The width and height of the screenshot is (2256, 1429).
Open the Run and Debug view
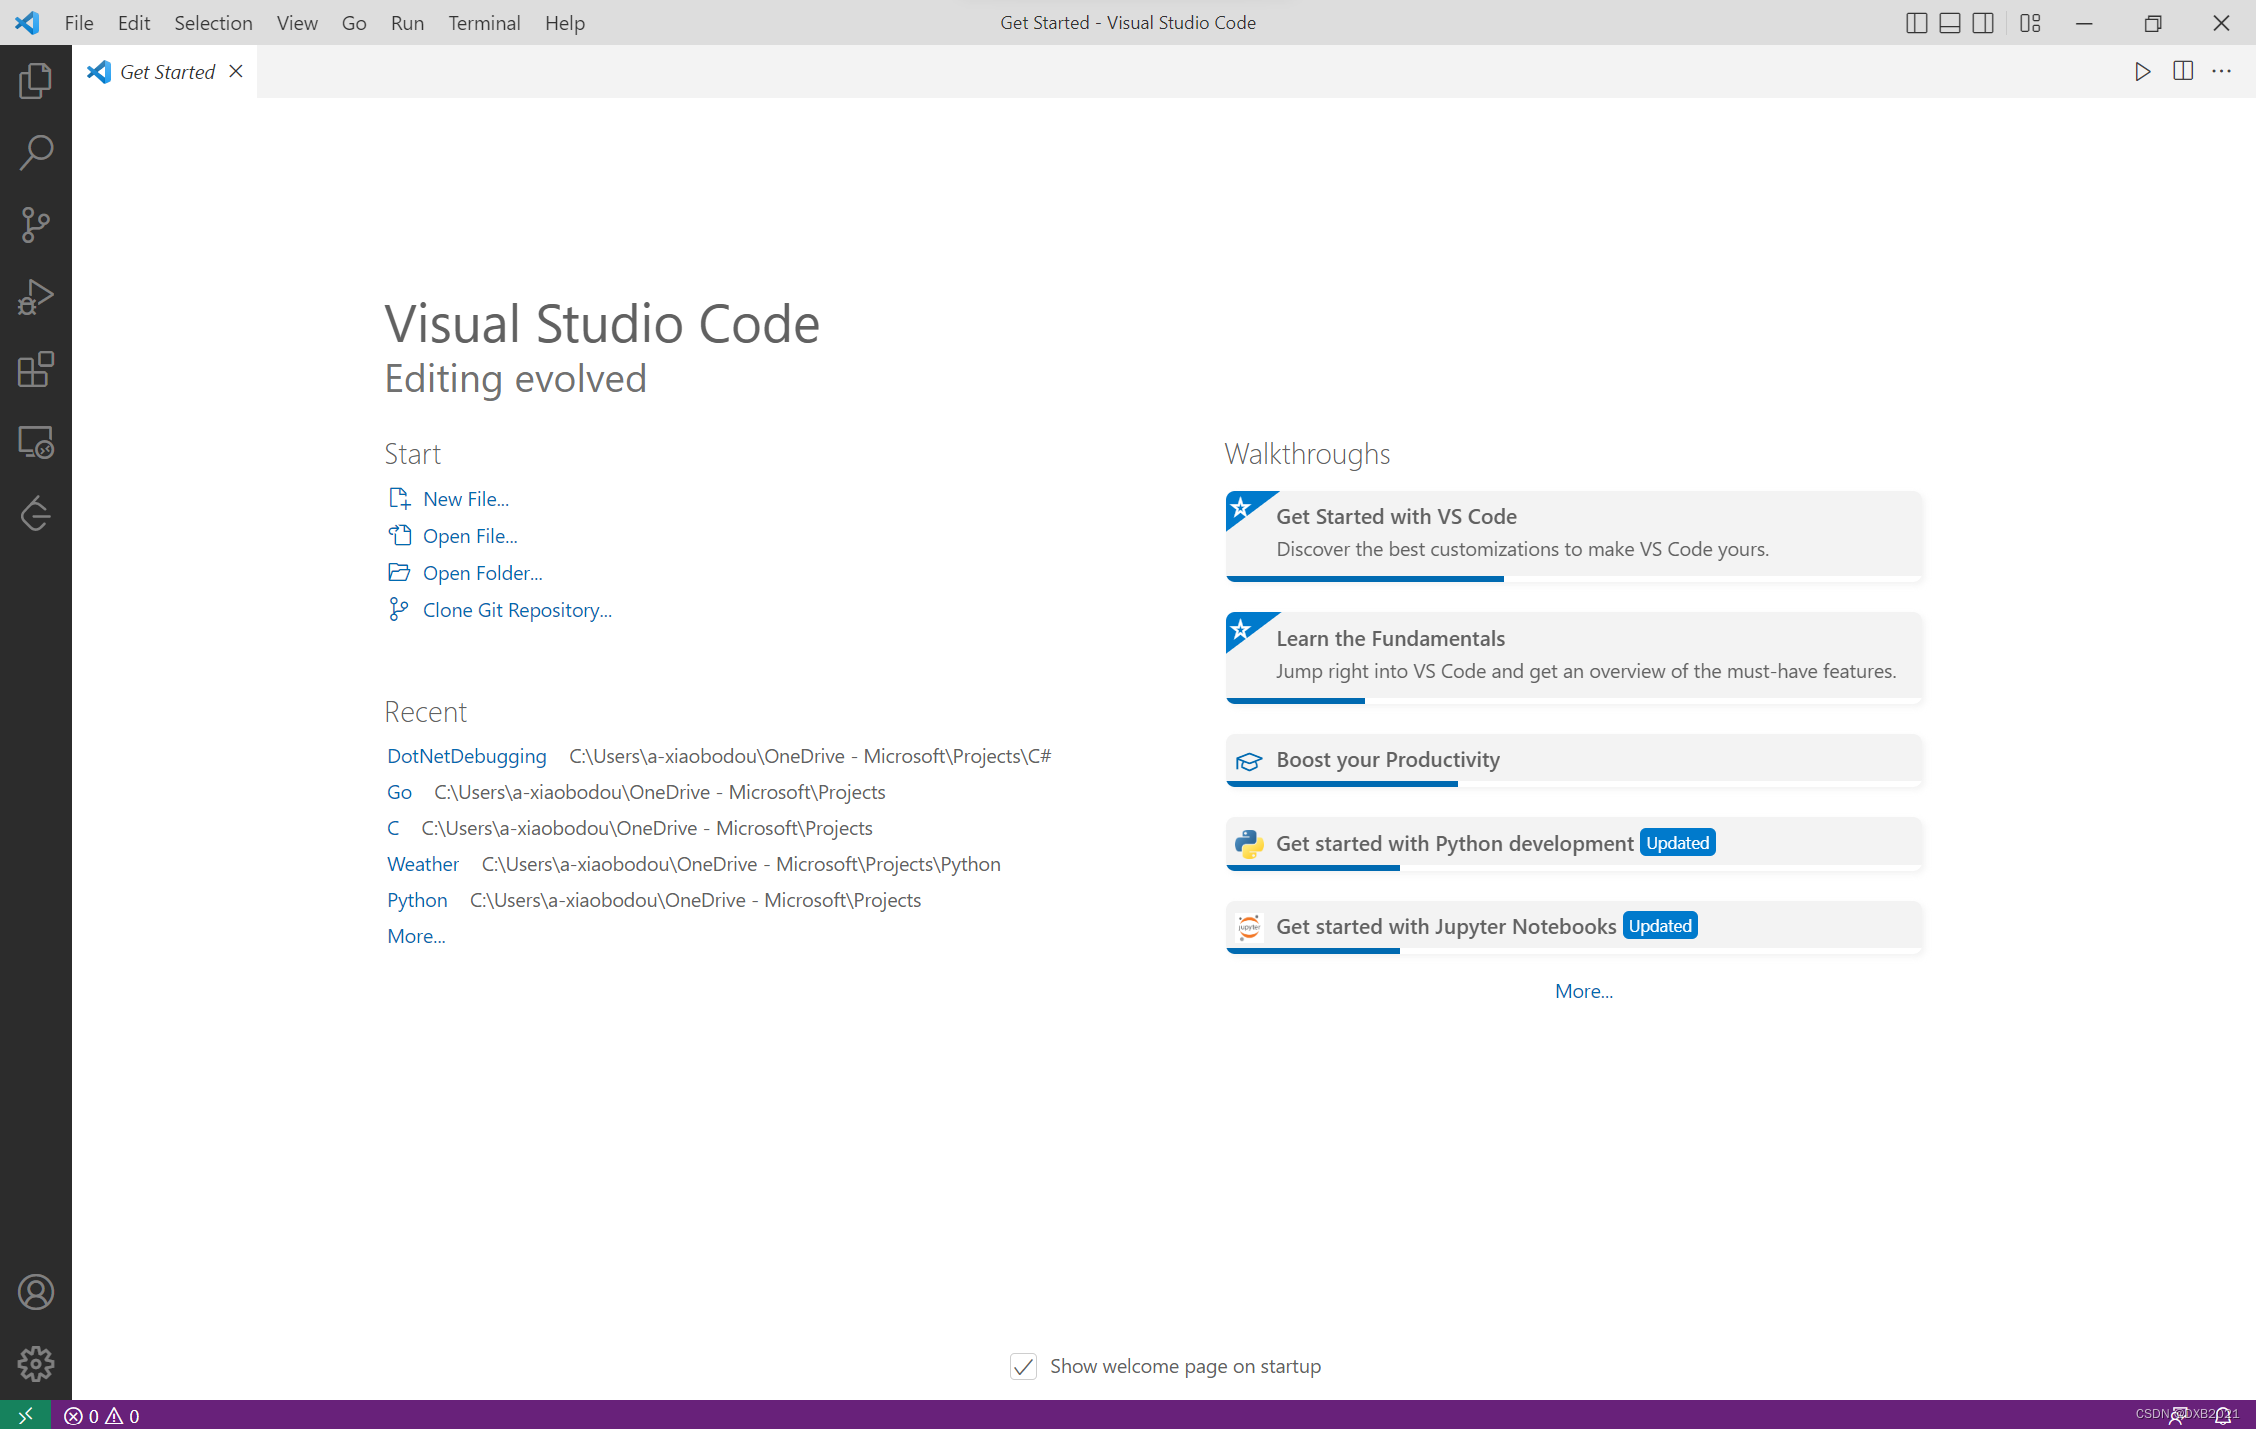[x=35, y=297]
